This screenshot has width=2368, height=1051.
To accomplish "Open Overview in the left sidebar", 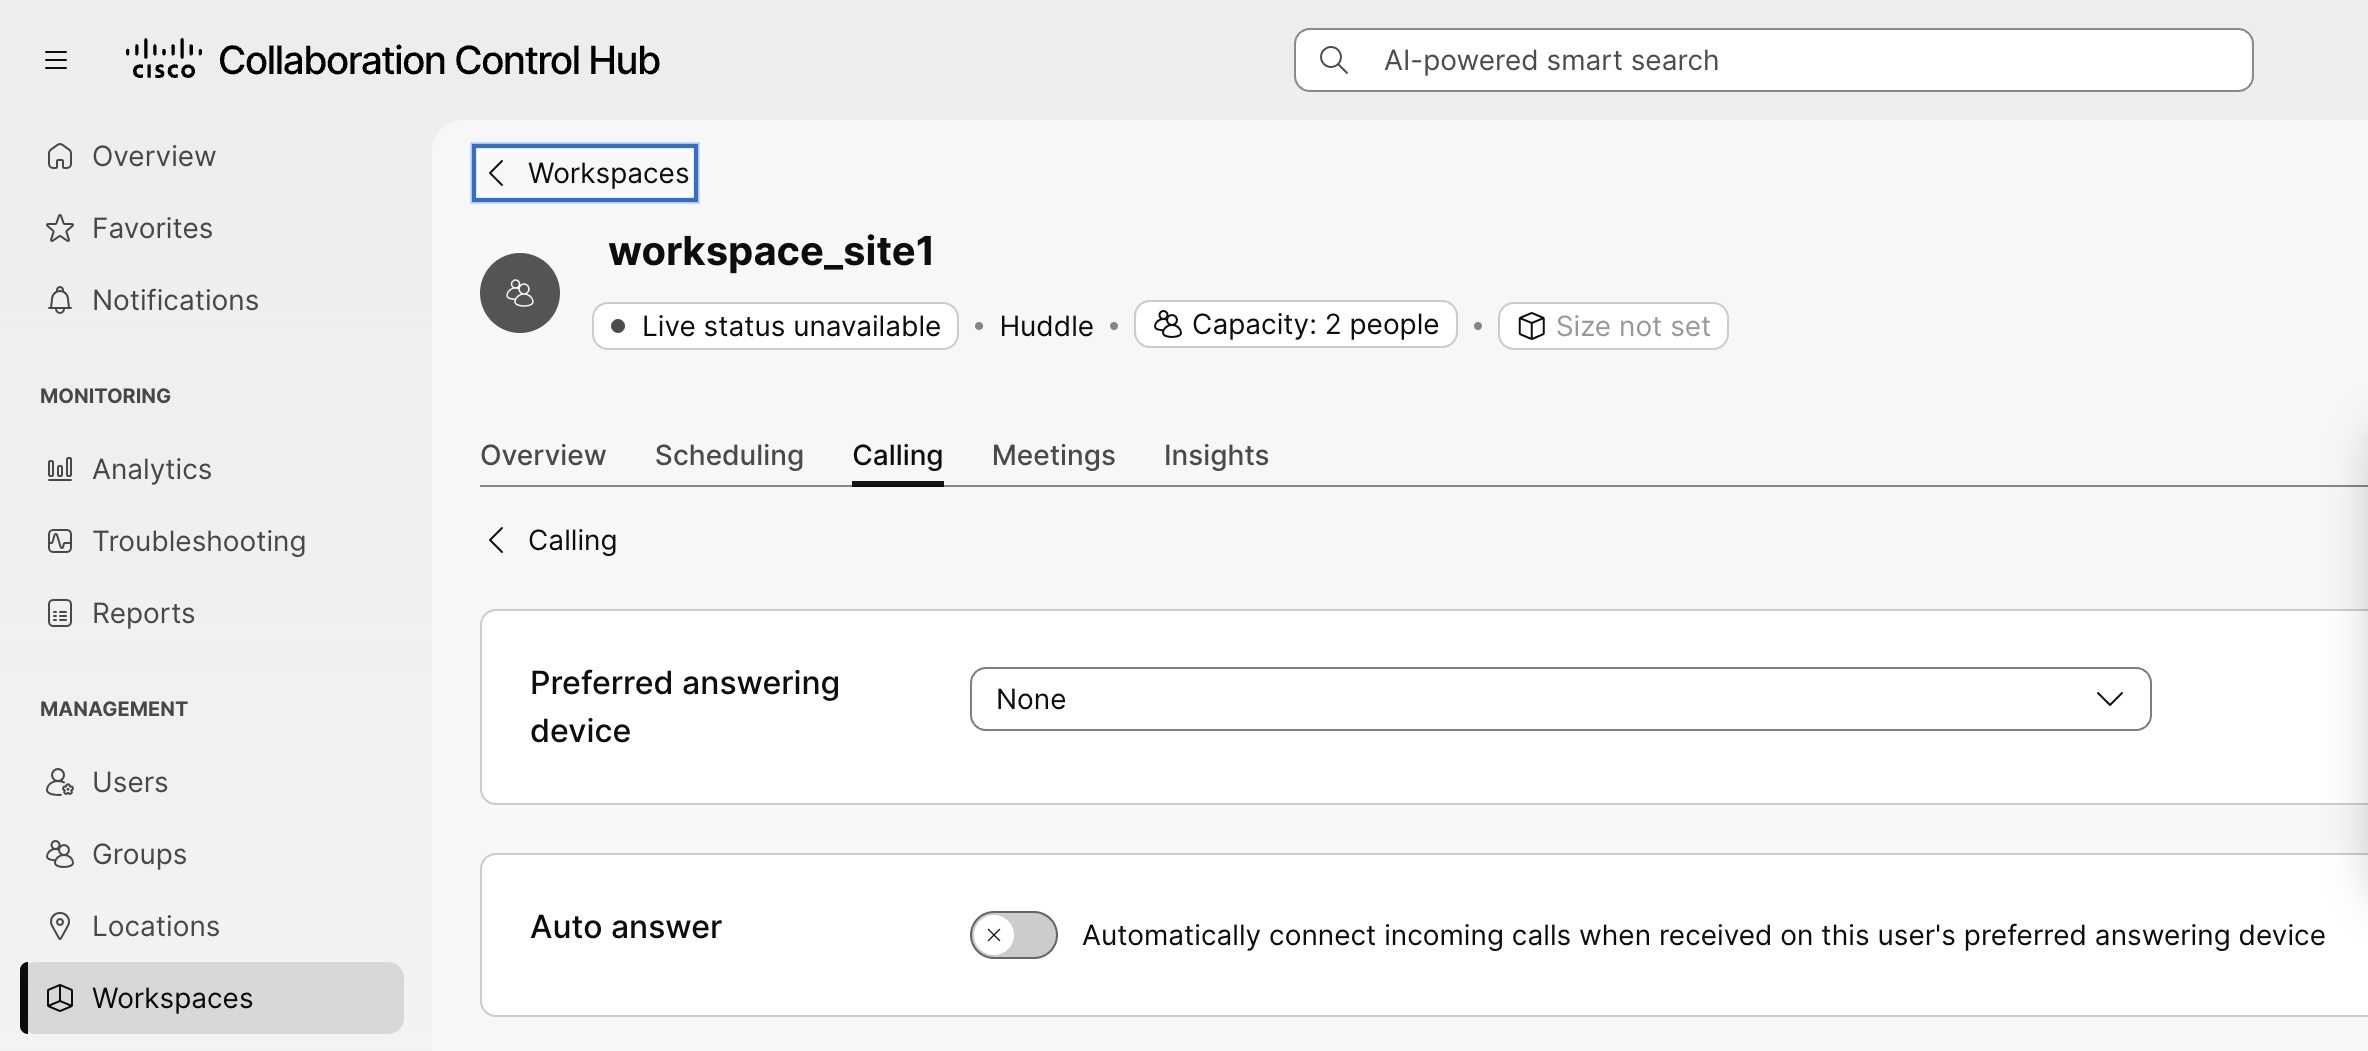I will (153, 156).
